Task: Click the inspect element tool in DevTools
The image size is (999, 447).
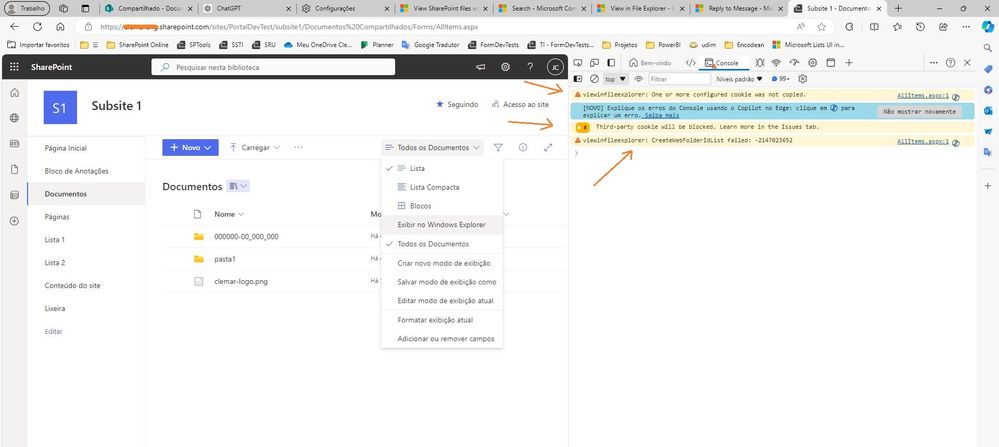Action: click(x=578, y=62)
